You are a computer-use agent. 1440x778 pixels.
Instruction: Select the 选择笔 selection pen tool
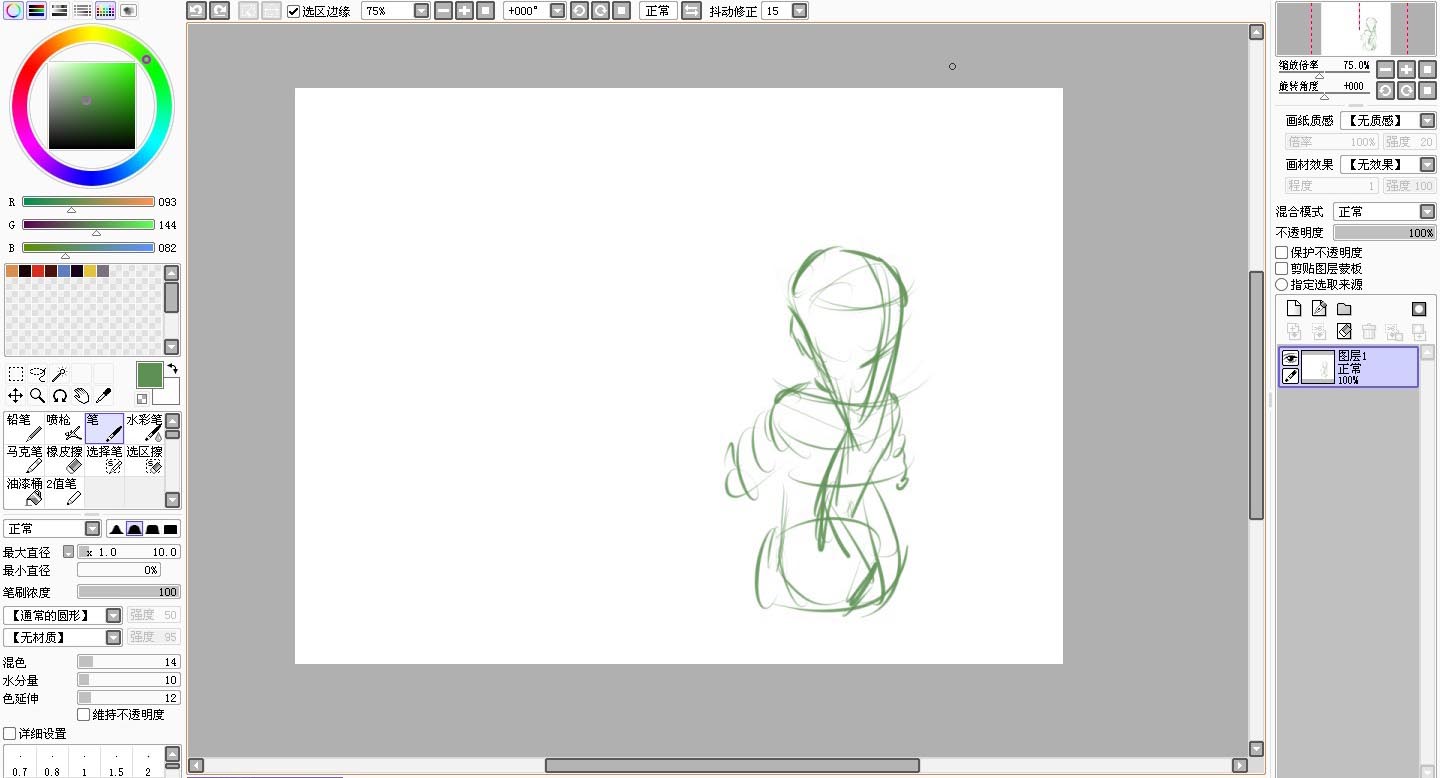click(x=104, y=460)
